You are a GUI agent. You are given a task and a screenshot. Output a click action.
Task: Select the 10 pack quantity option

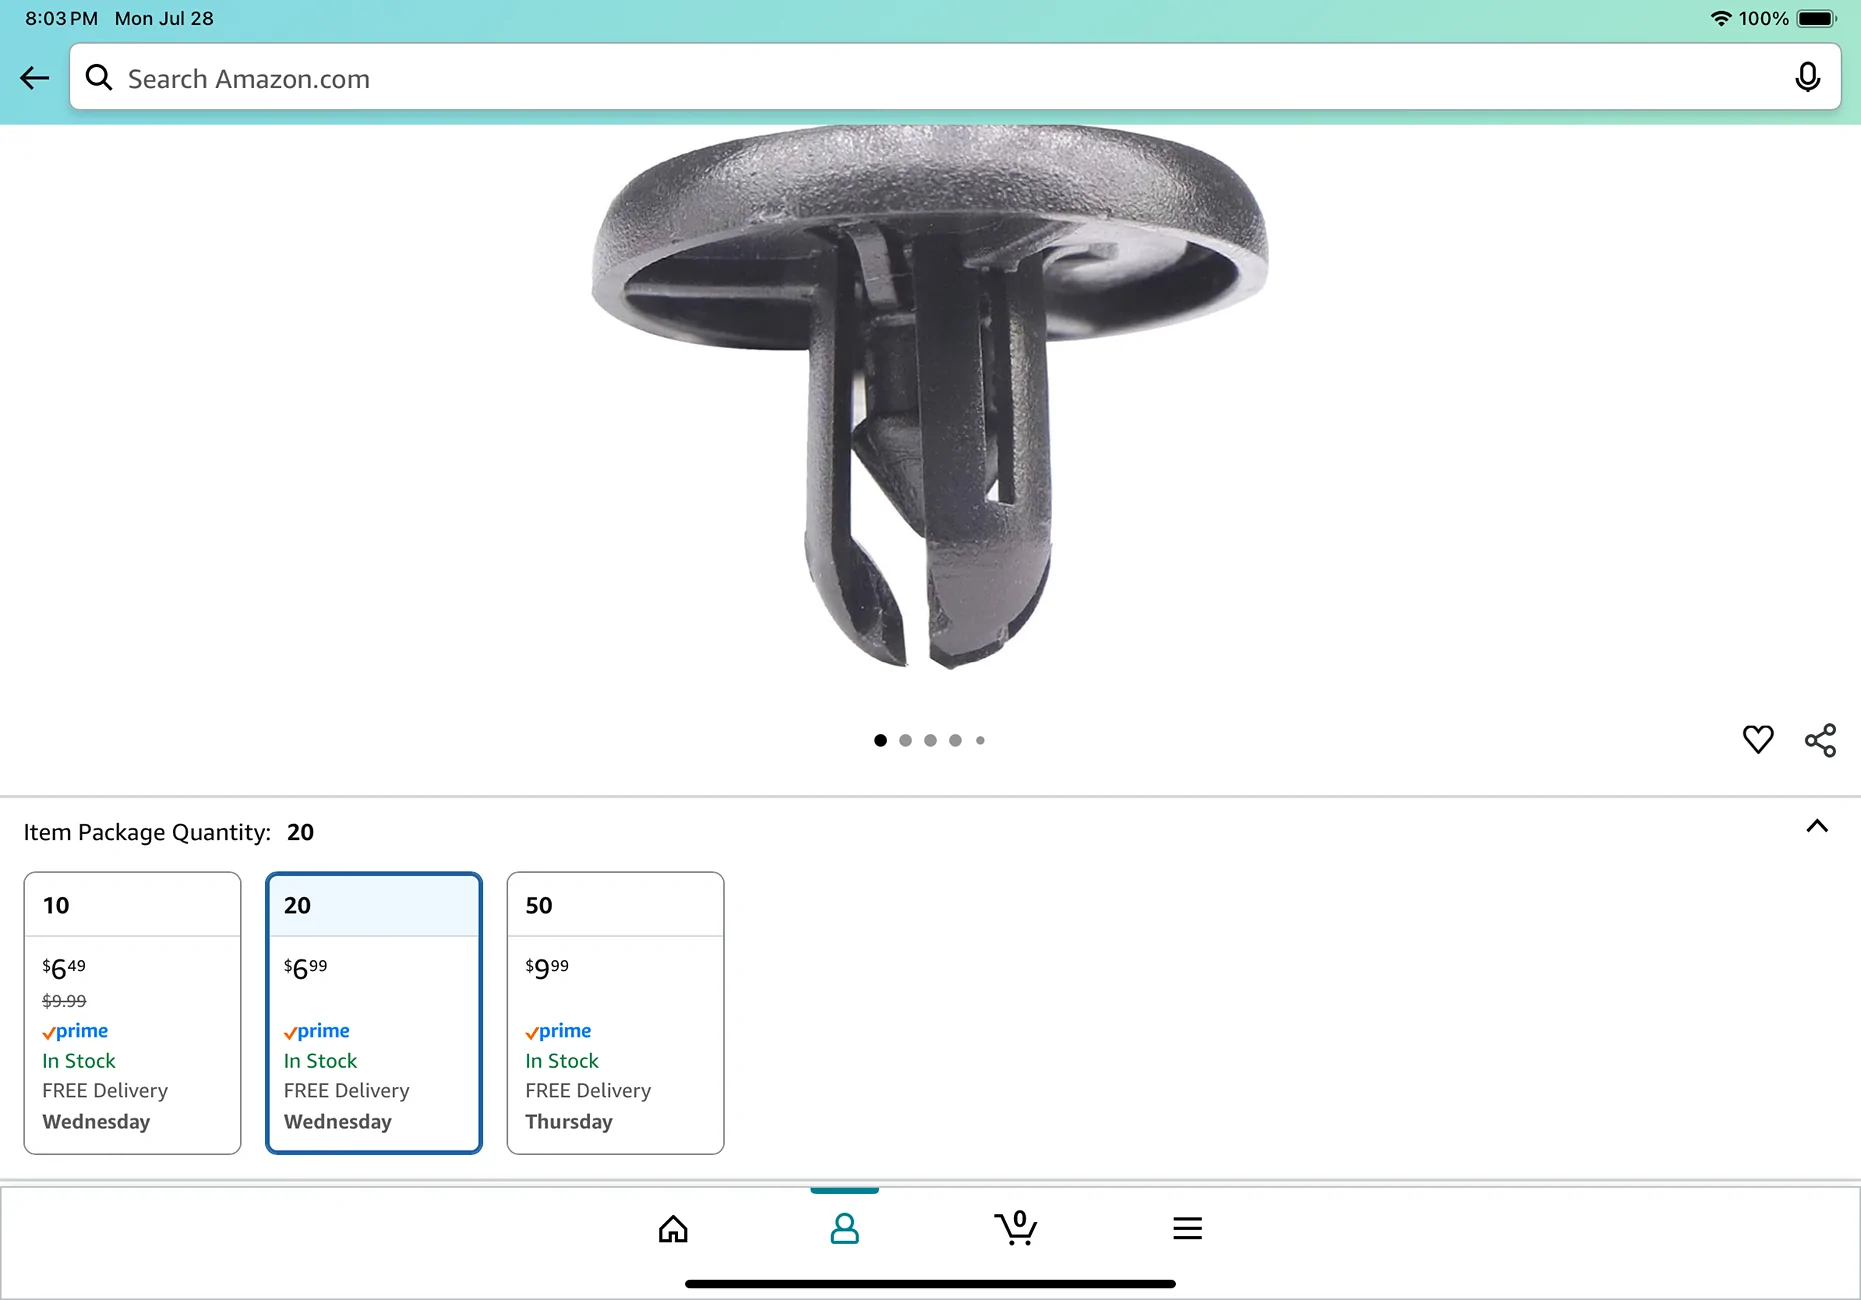(x=132, y=1012)
